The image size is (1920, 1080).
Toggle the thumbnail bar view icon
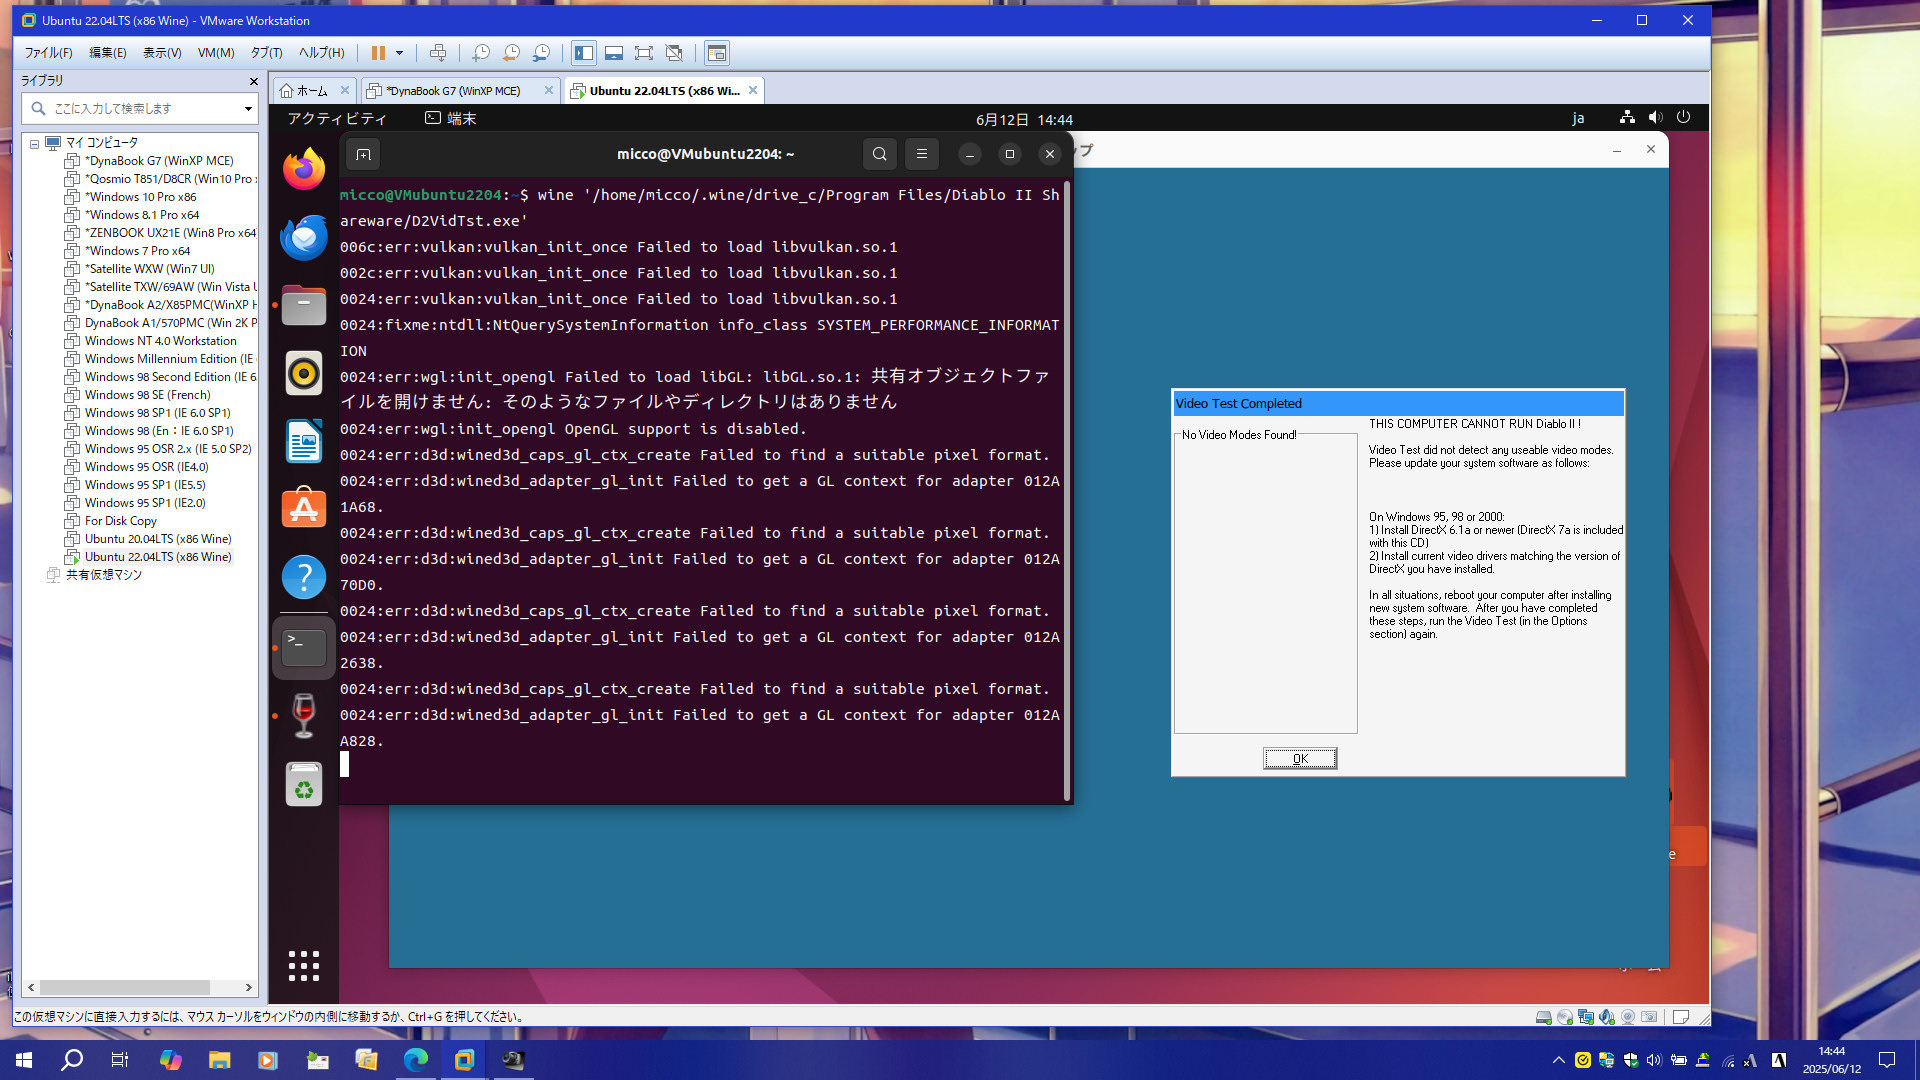point(614,53)
